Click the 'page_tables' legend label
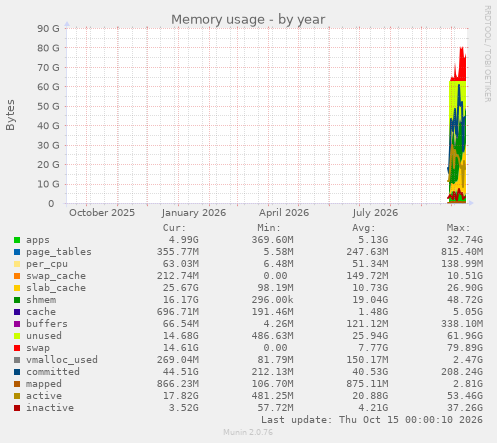This screenshot has width=497, height=443. (x=59, y=252)
